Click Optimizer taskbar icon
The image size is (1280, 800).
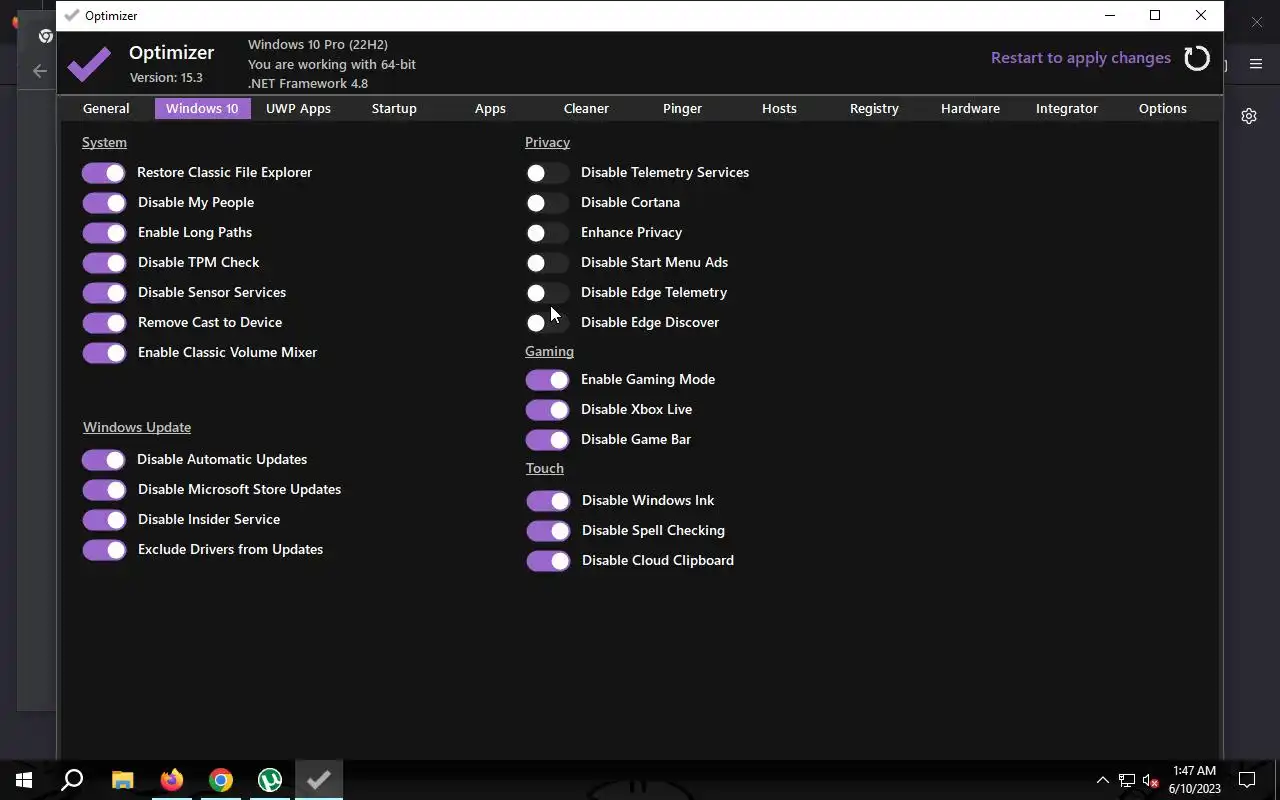tap(319, 780)
